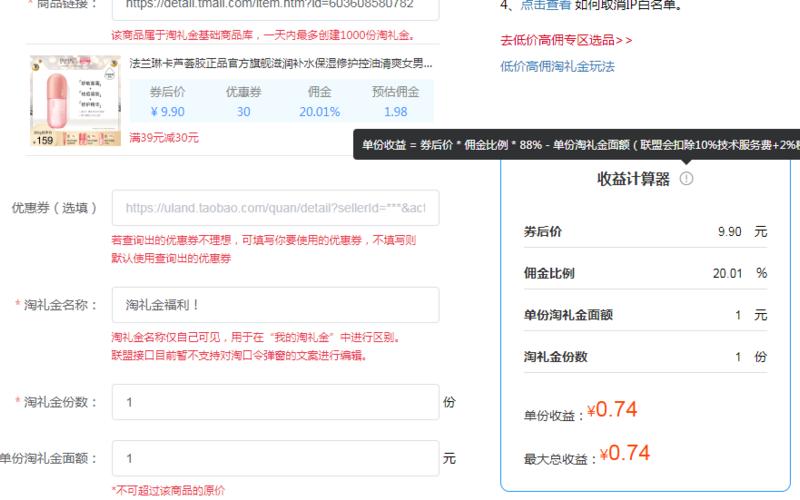Click the 优惠券 value 30

pos(243,112)
